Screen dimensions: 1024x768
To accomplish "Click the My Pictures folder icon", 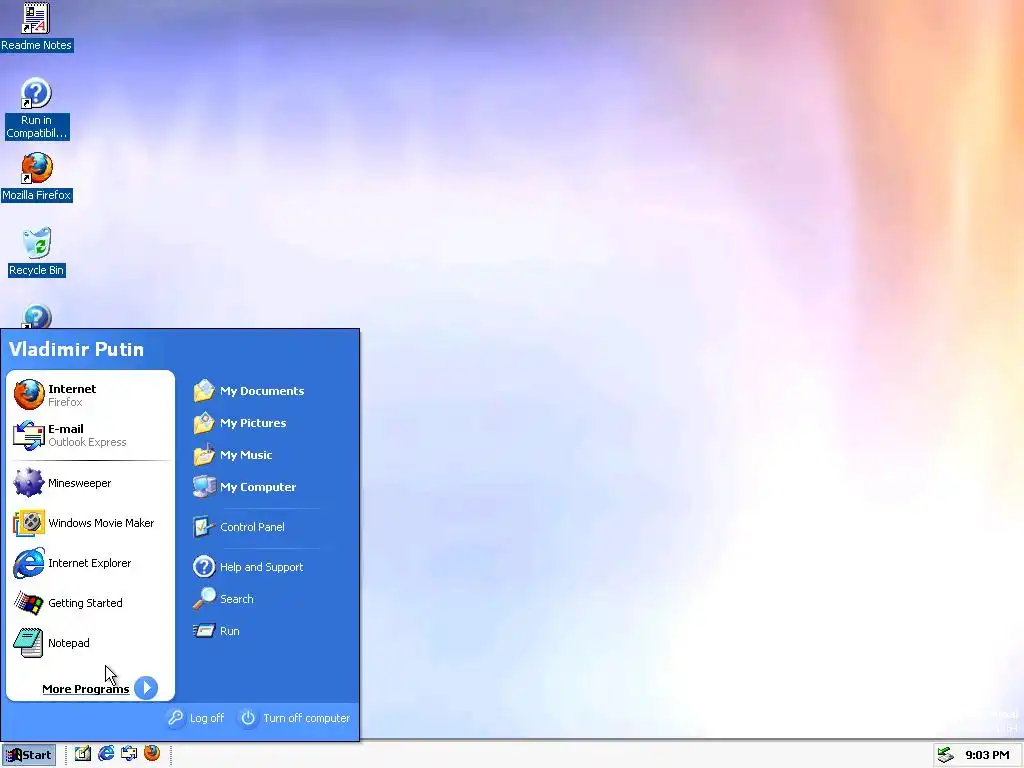I will click(204, 423).
